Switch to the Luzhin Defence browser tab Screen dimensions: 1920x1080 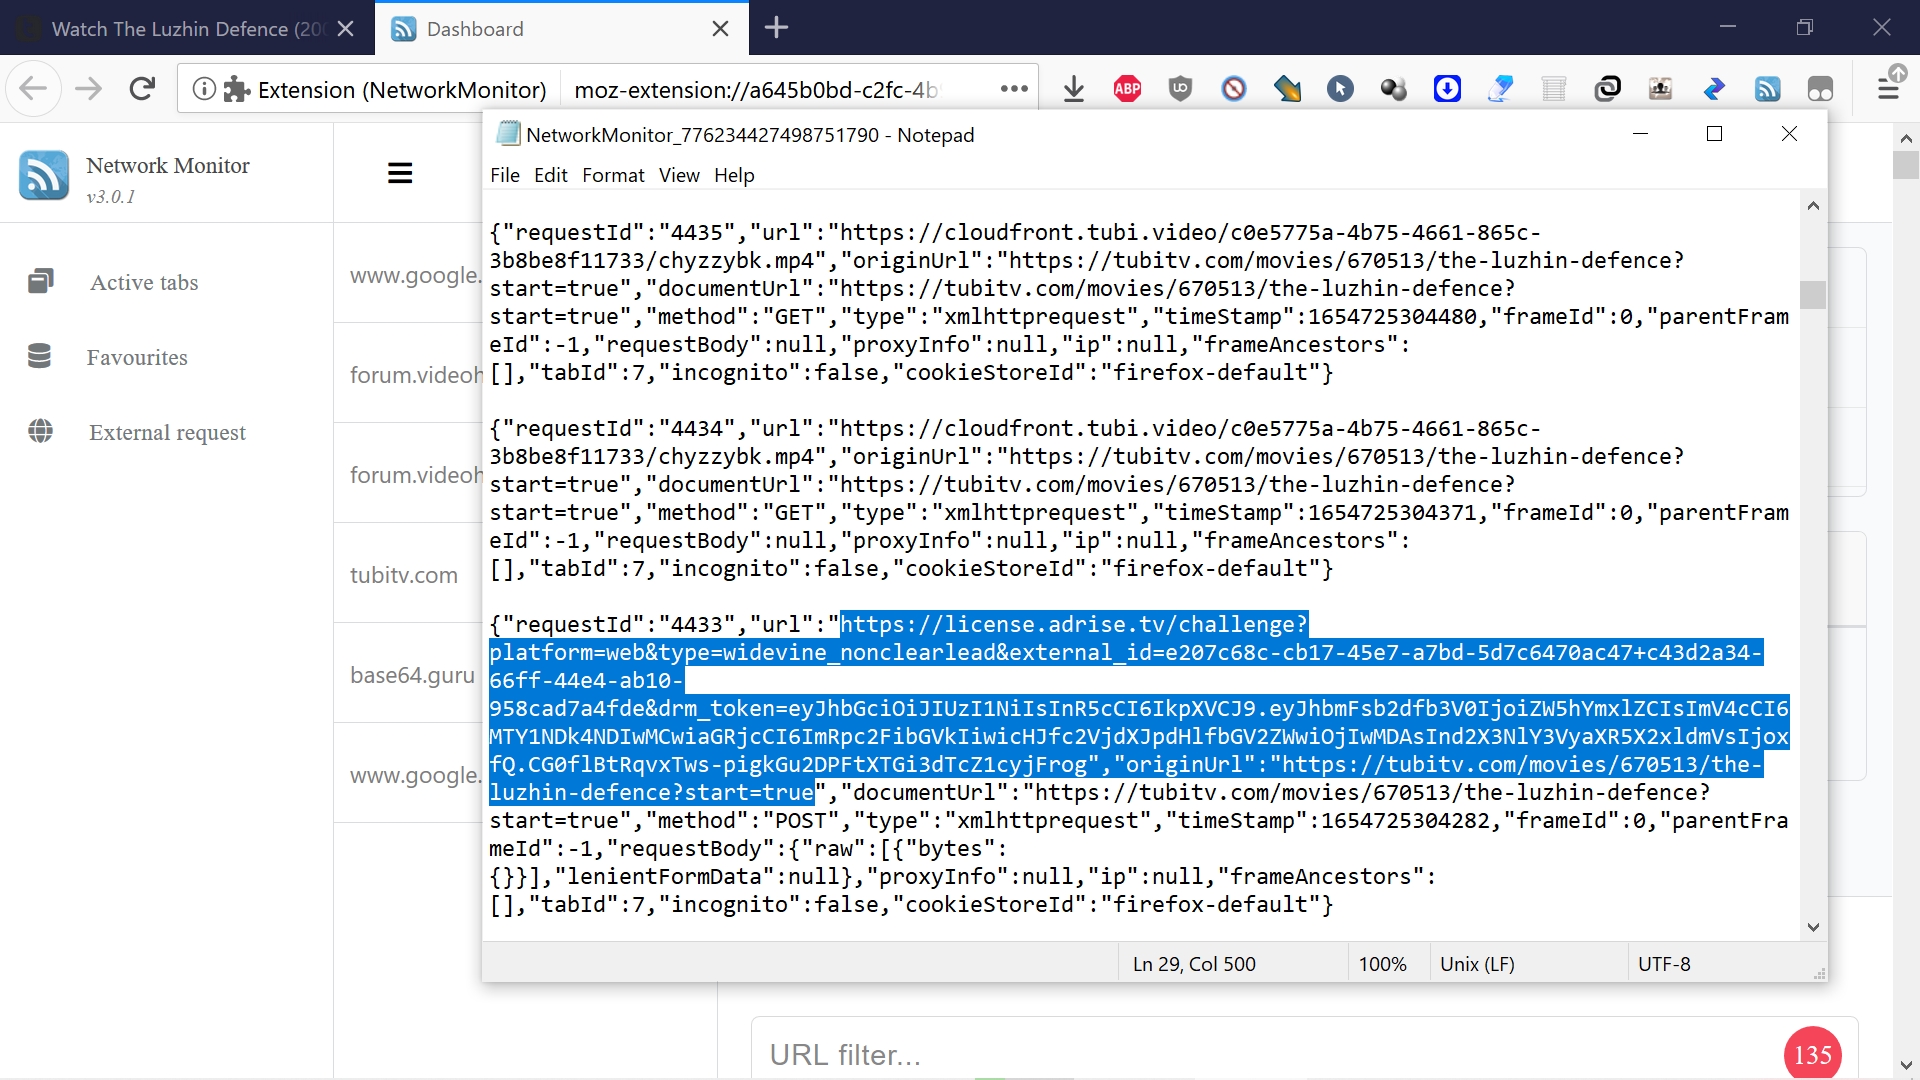[x=185, y=29]
